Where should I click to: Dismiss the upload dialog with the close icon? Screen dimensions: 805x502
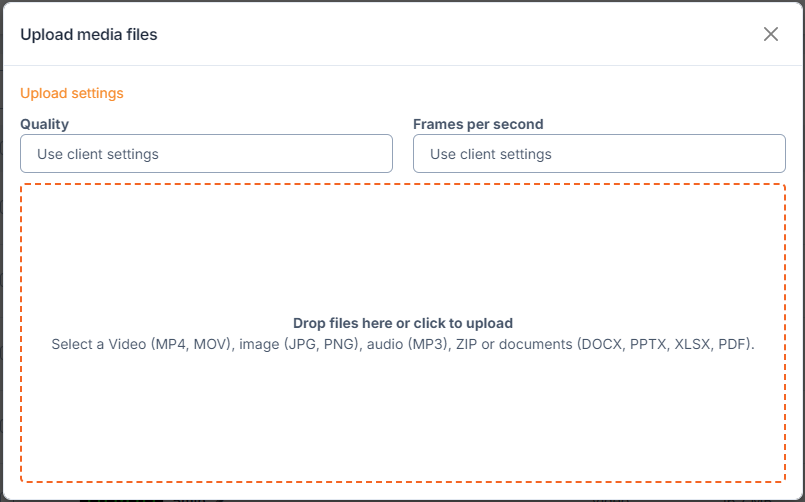coord(771,34)
